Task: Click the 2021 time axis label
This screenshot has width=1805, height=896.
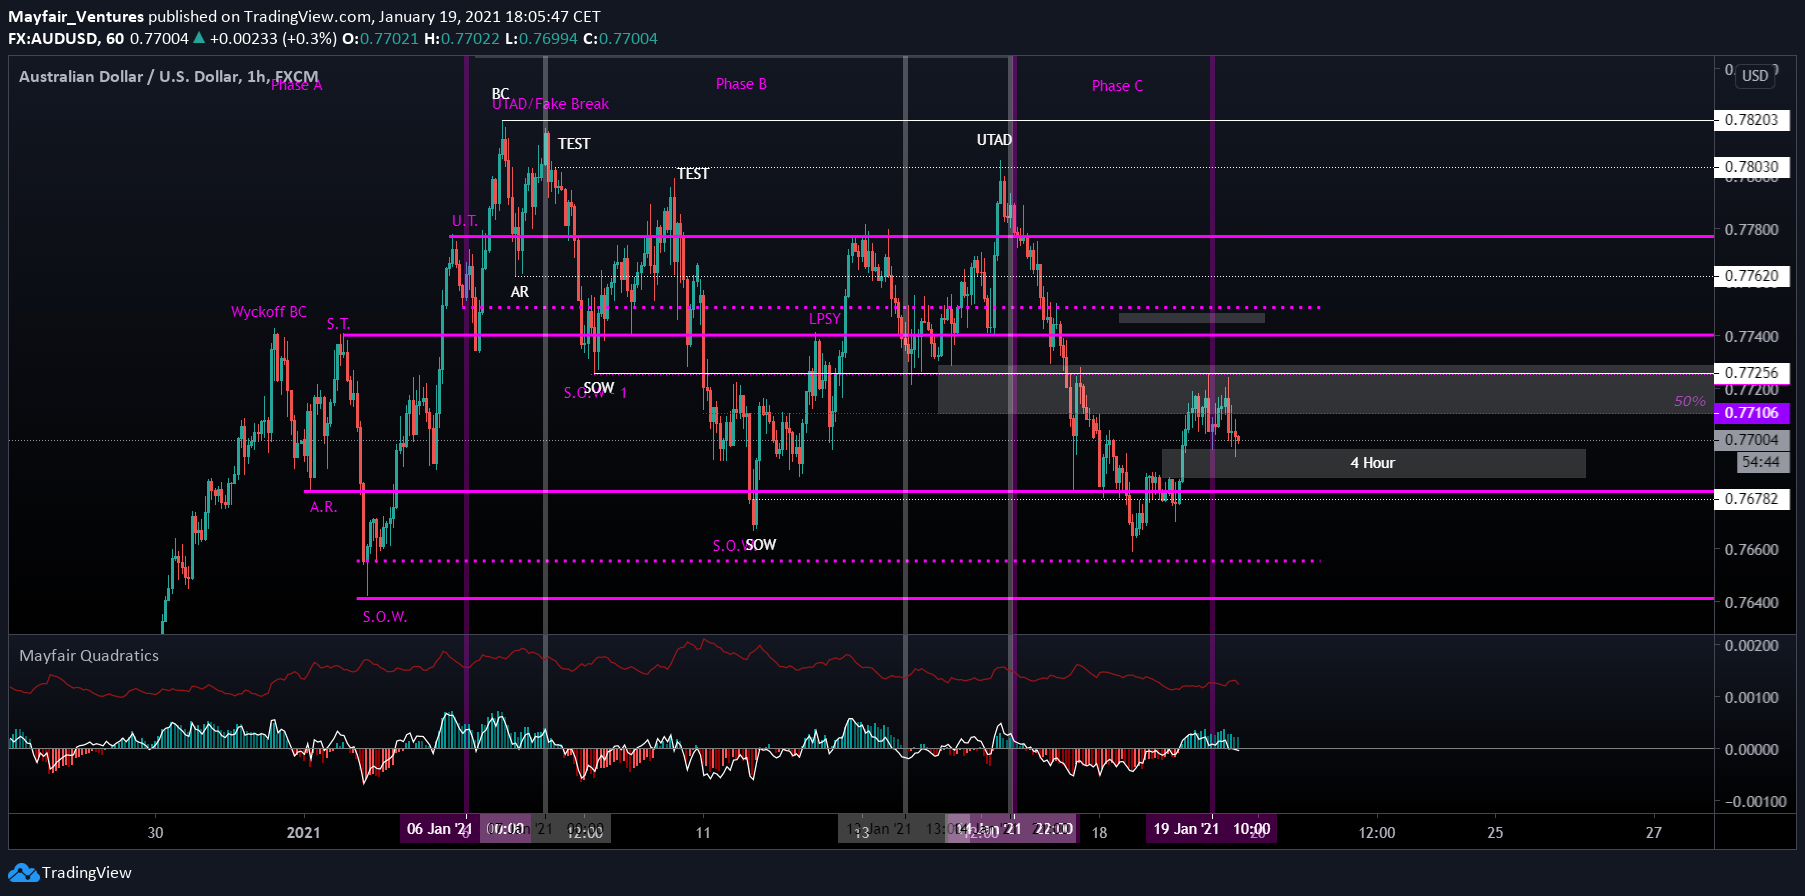Action: tap(304, 833)
